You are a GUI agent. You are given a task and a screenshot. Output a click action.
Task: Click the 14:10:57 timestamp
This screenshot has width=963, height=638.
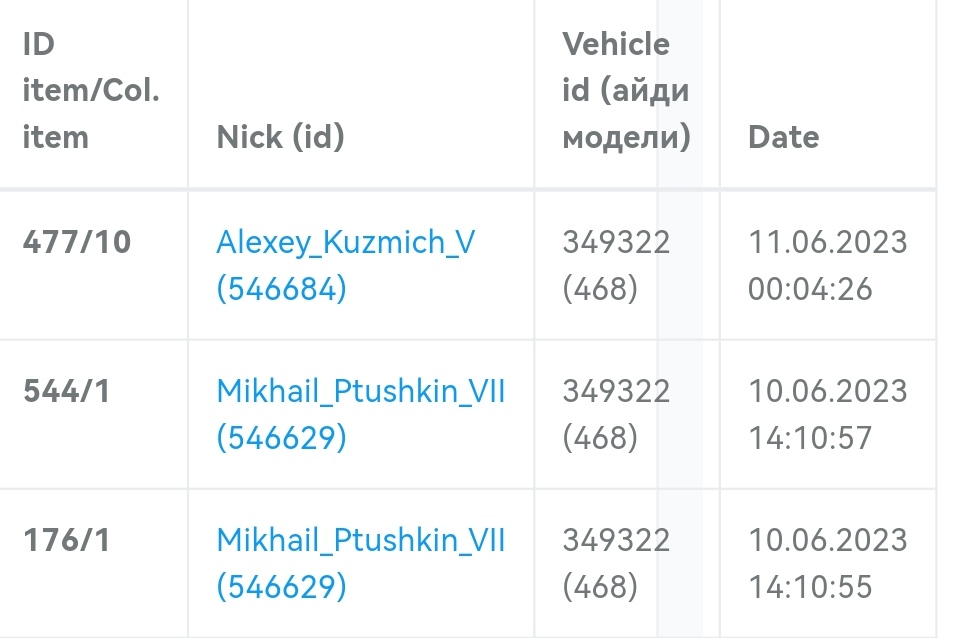810,438
